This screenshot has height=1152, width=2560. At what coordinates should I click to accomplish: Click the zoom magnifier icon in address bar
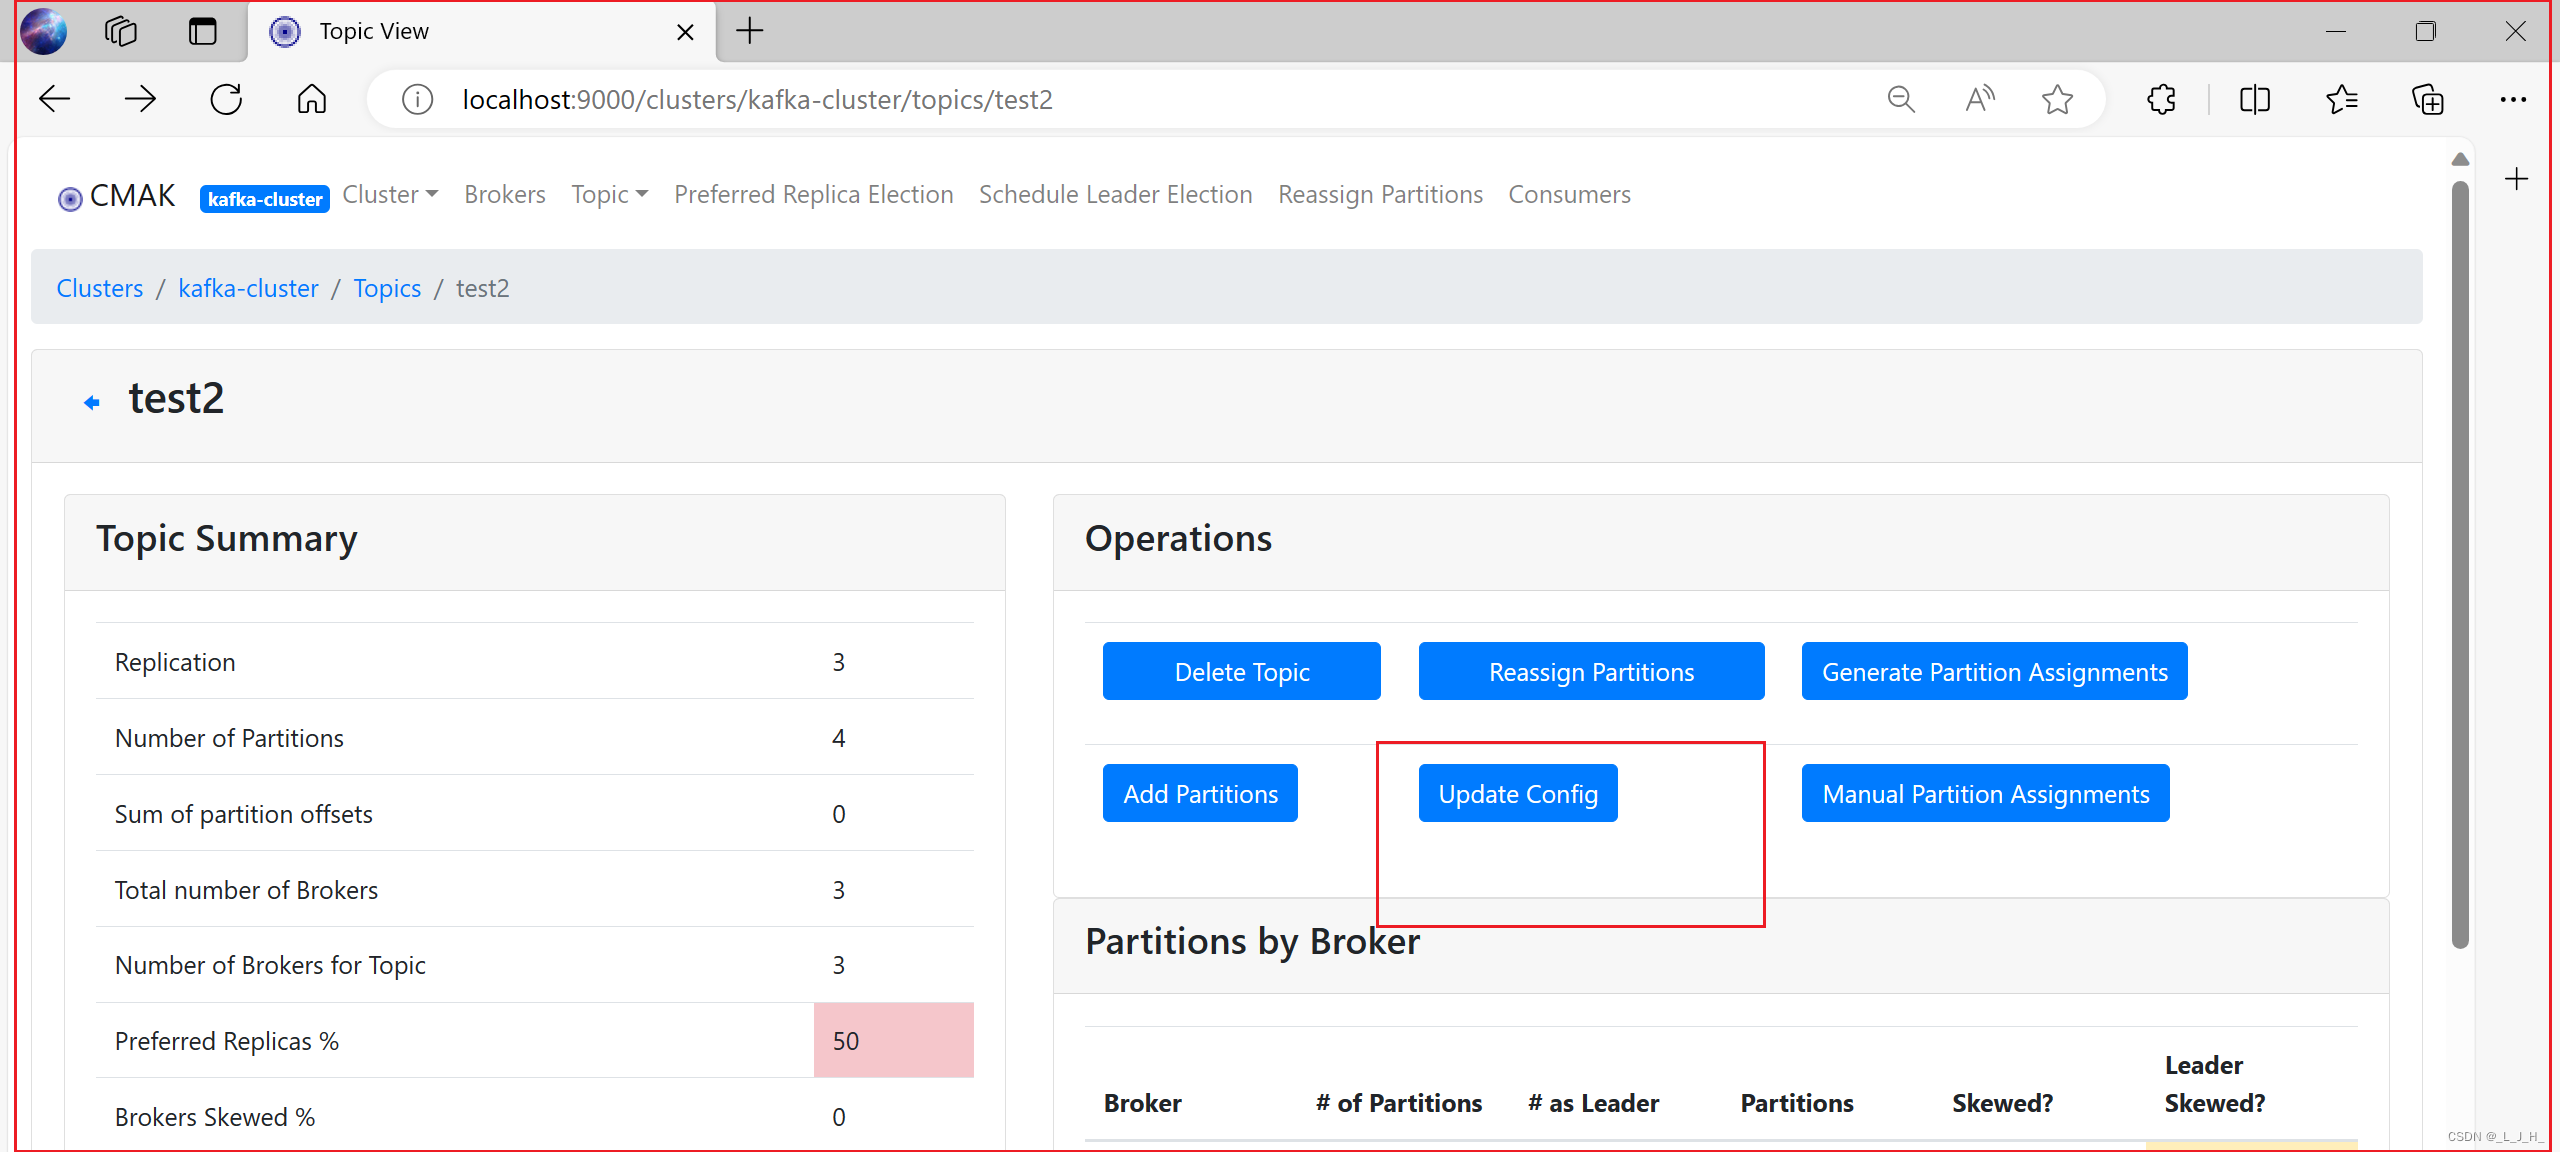click(x=1900, y=99)
